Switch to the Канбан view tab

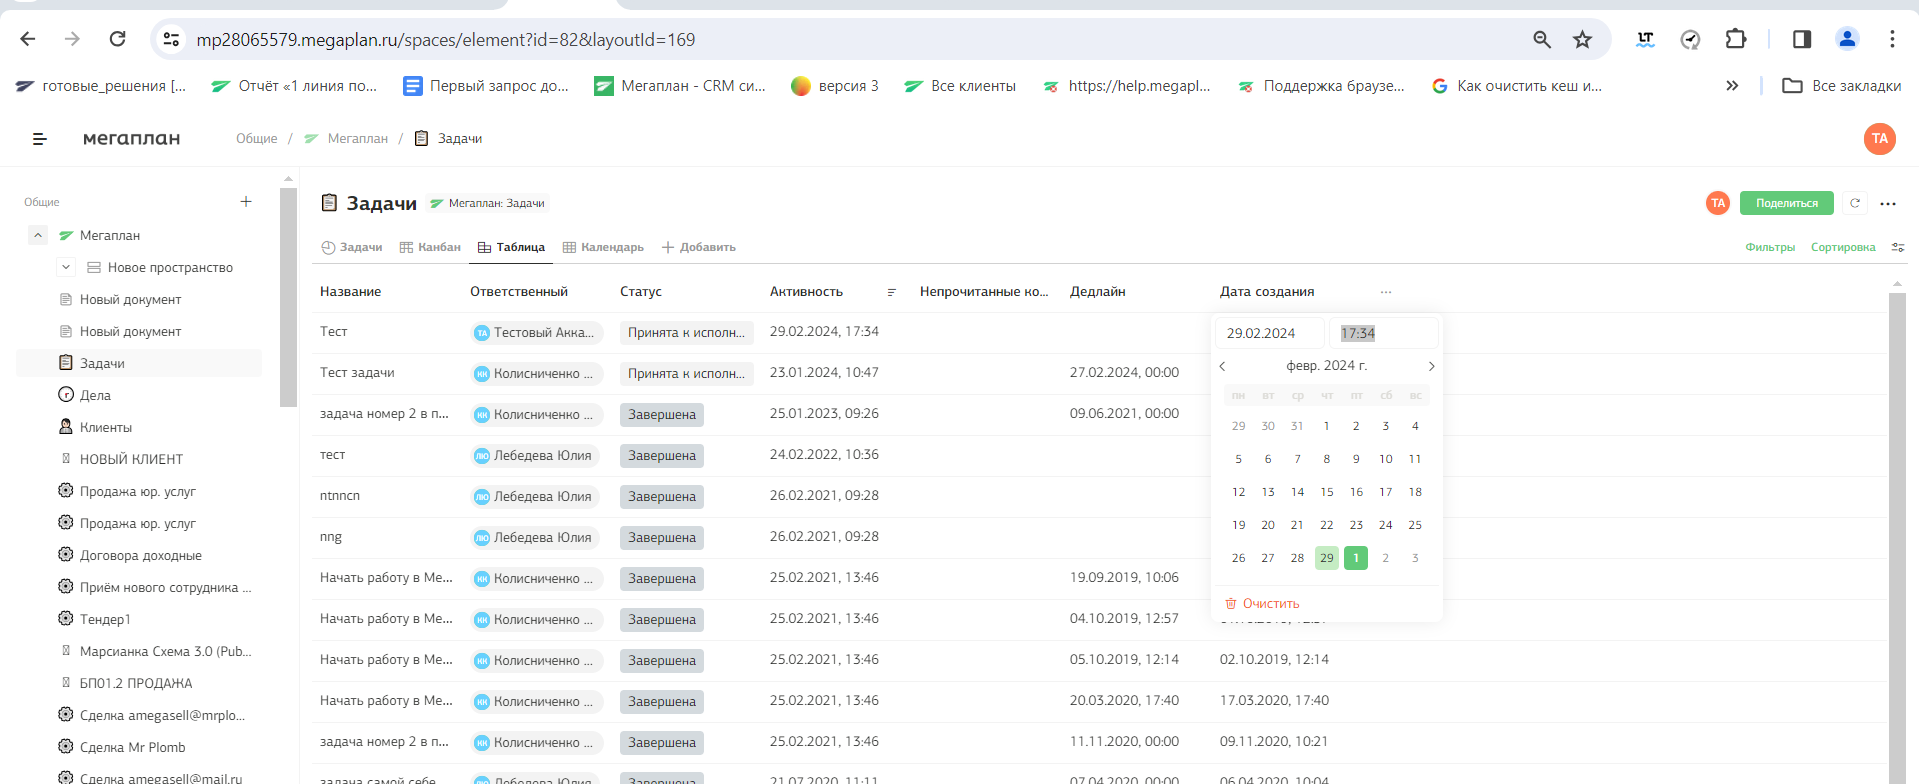pos(430,247)
